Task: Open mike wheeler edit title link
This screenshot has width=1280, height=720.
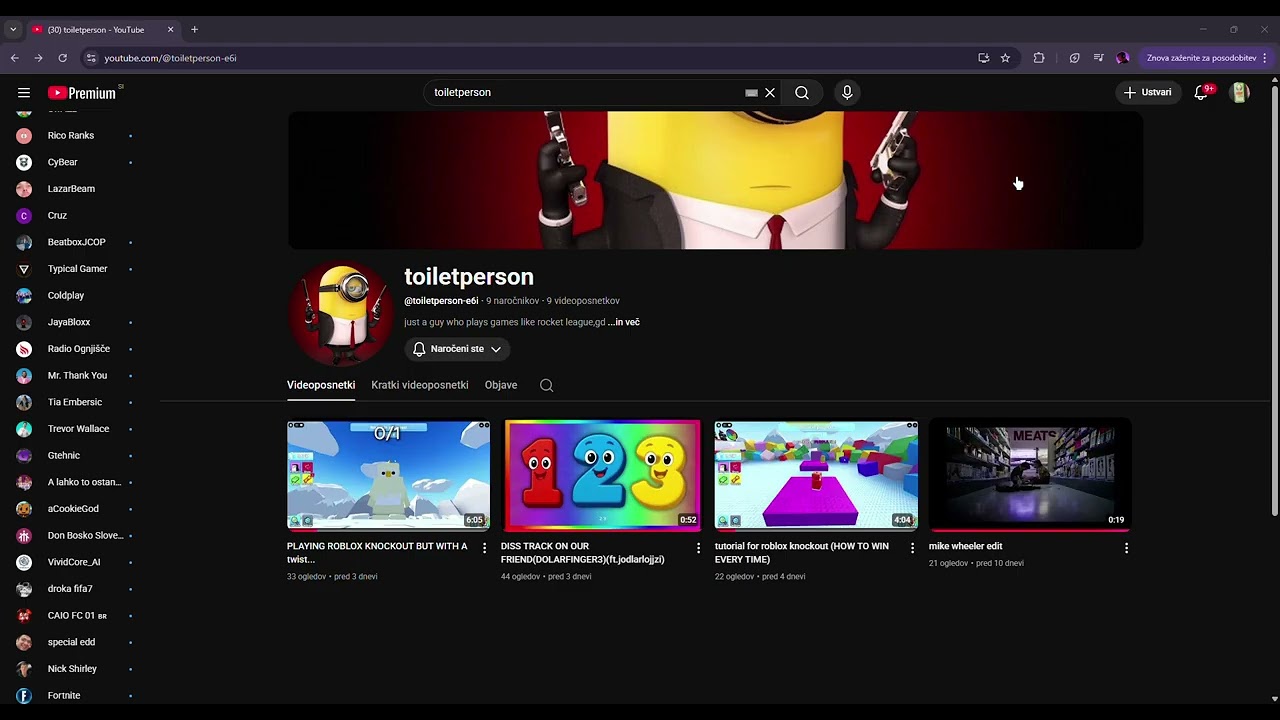Action: click(x=965, y=546)
